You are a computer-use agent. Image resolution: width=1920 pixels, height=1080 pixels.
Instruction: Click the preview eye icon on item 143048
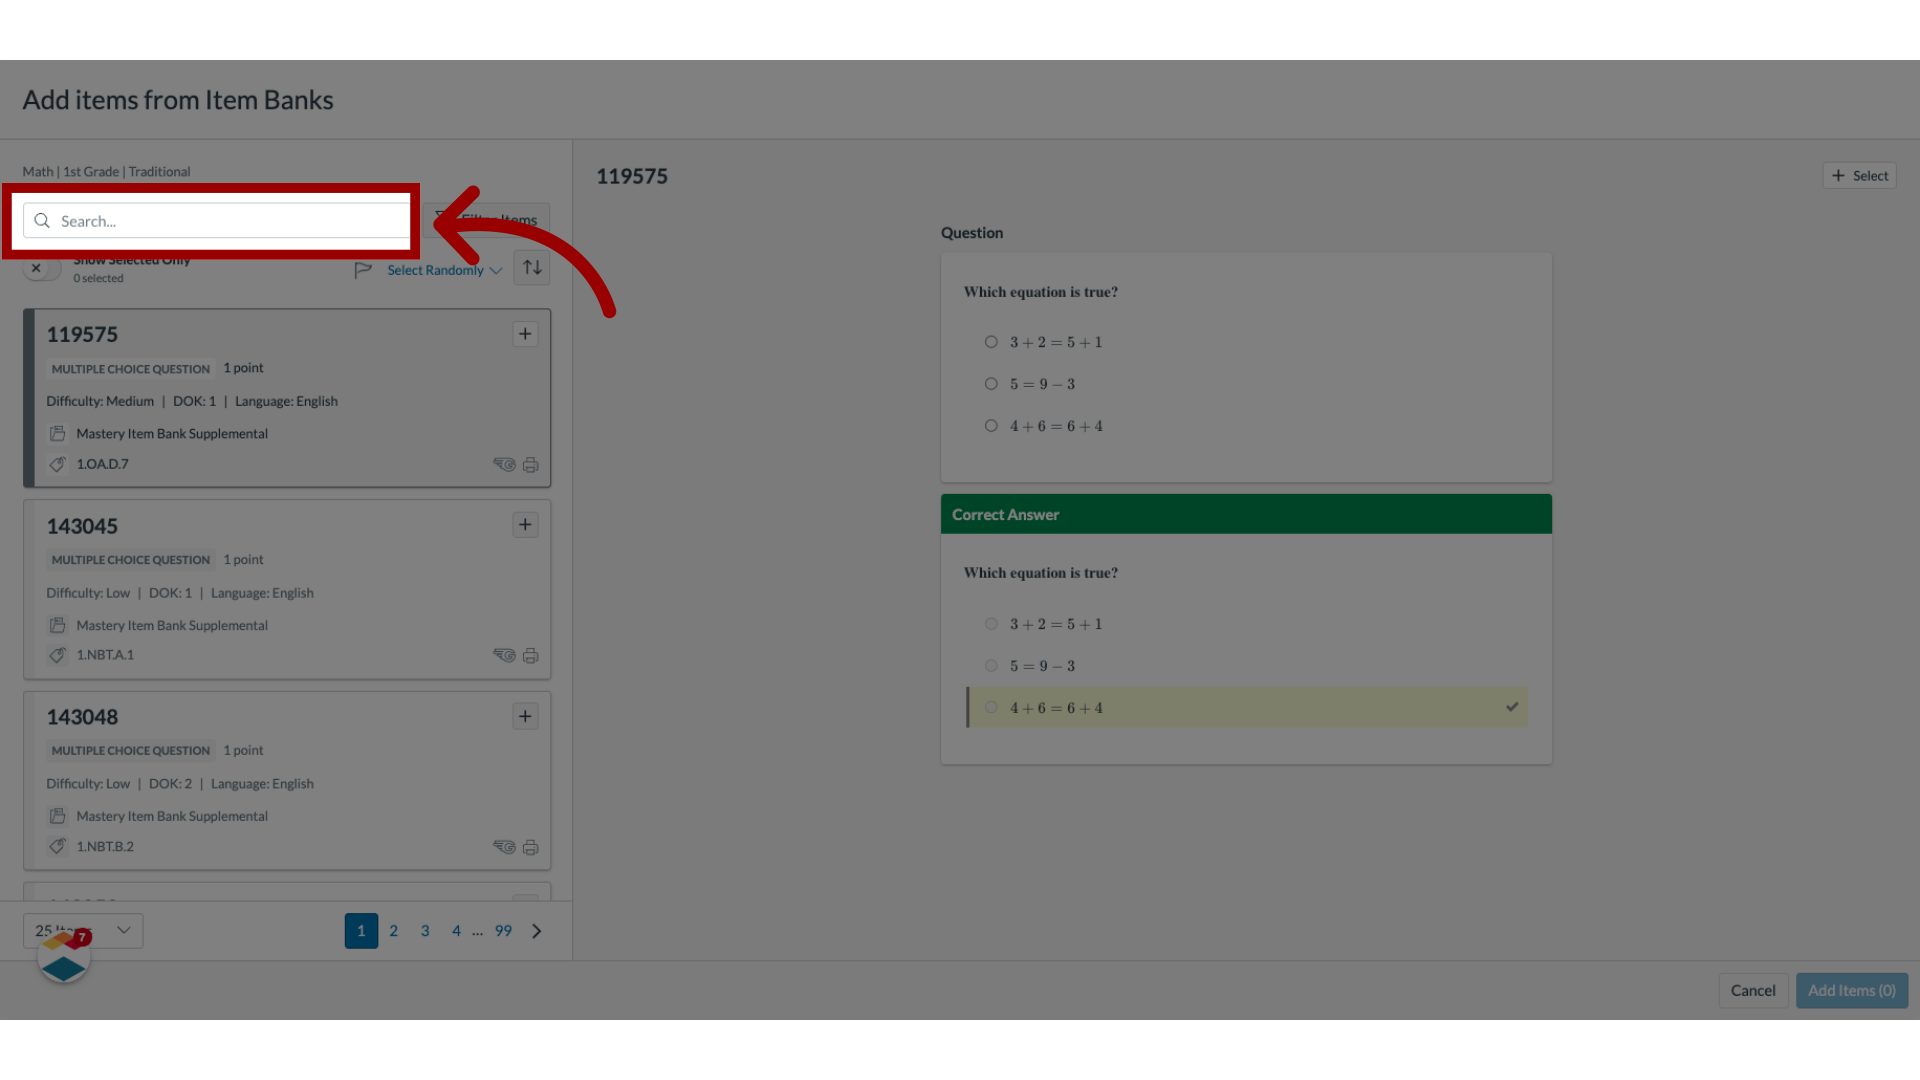(504, 845)
